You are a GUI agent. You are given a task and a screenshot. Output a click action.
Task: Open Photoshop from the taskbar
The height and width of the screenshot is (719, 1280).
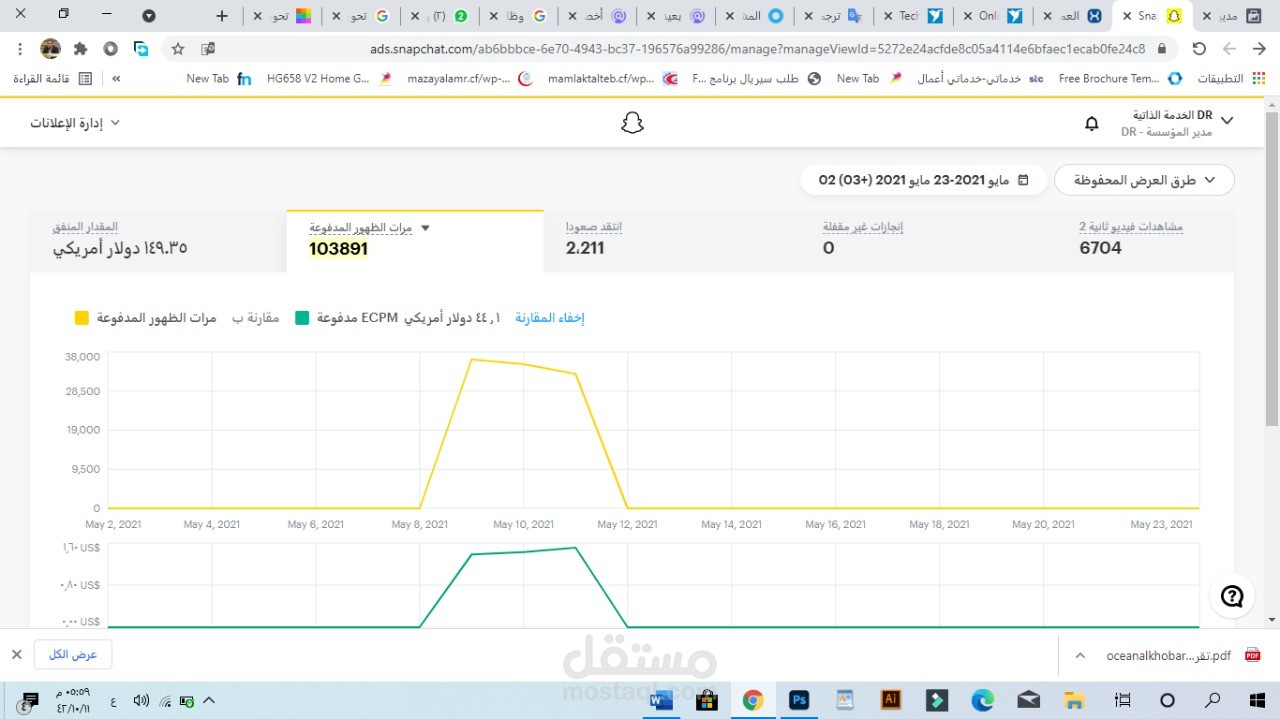(x=799, y=700)
